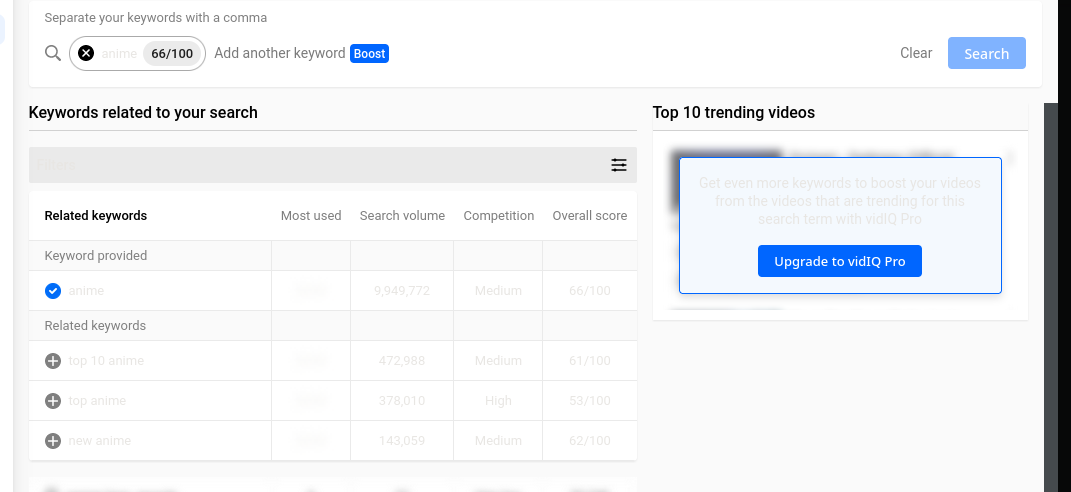
Task: Click the Boost badge
Action: 370,53
